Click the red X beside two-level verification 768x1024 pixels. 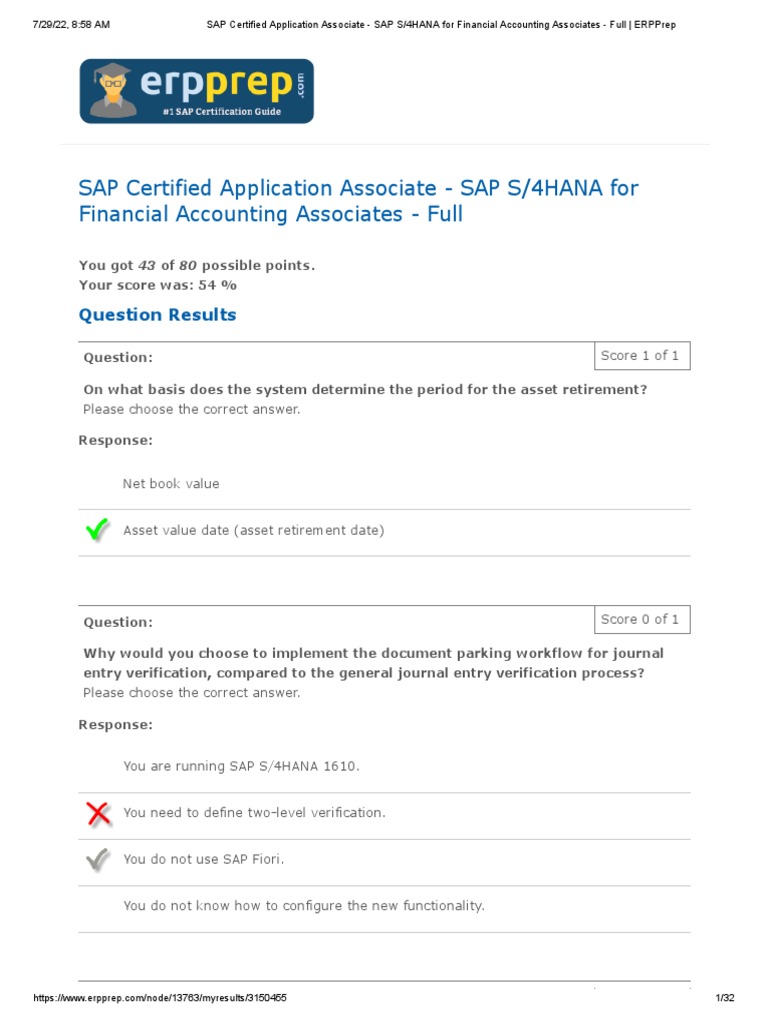pos(98,813)
